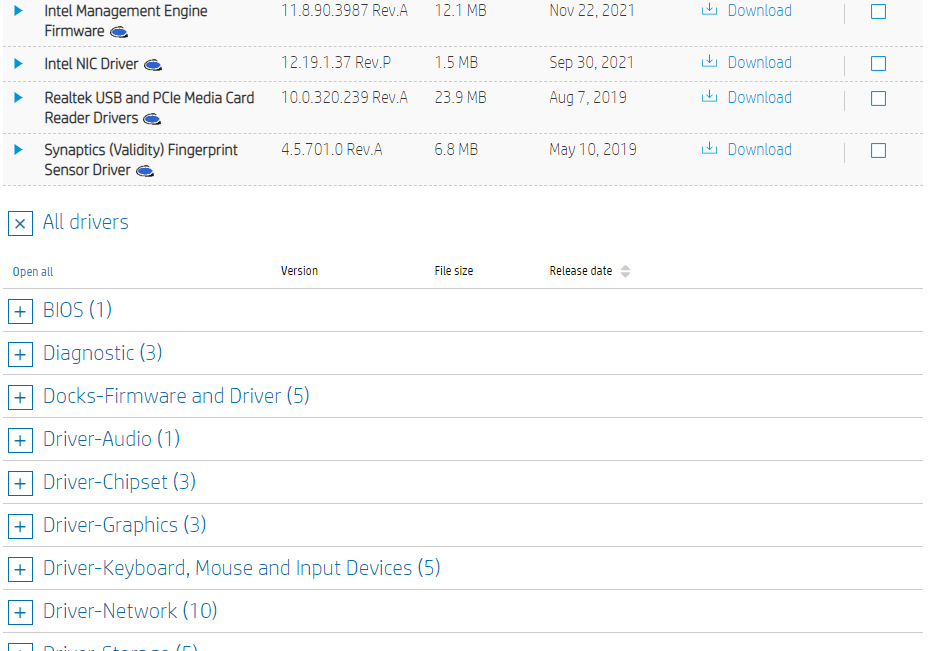Click the May 10, 2019 release date
932x651 pixels.
pyautogui.click(x=593, y=149)
